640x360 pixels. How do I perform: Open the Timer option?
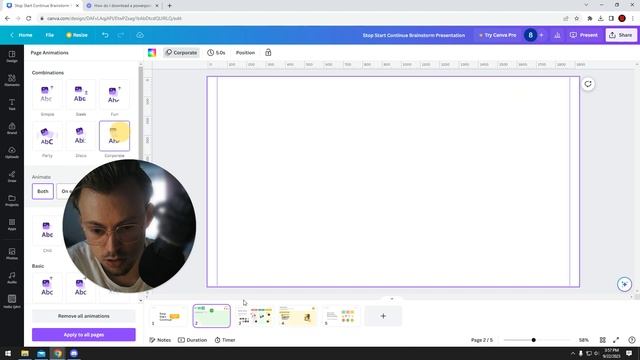225,340
